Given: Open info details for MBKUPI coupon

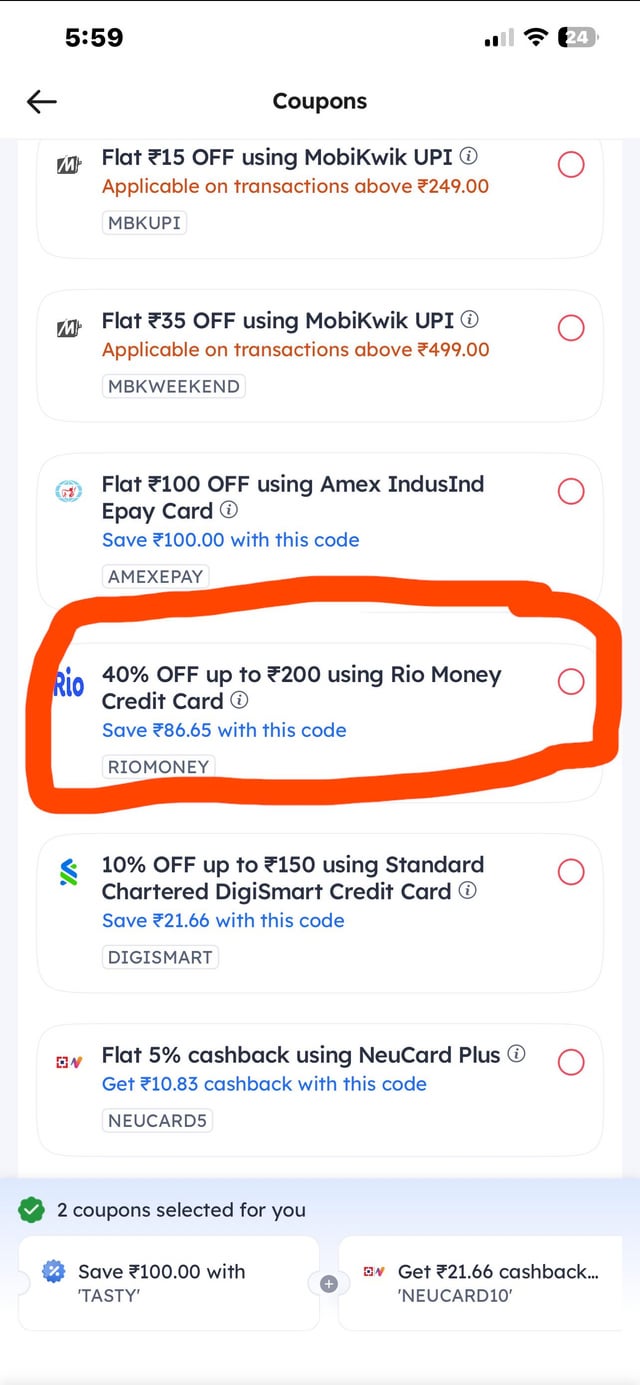Looking at the screenshot, I should coord(468,155).
